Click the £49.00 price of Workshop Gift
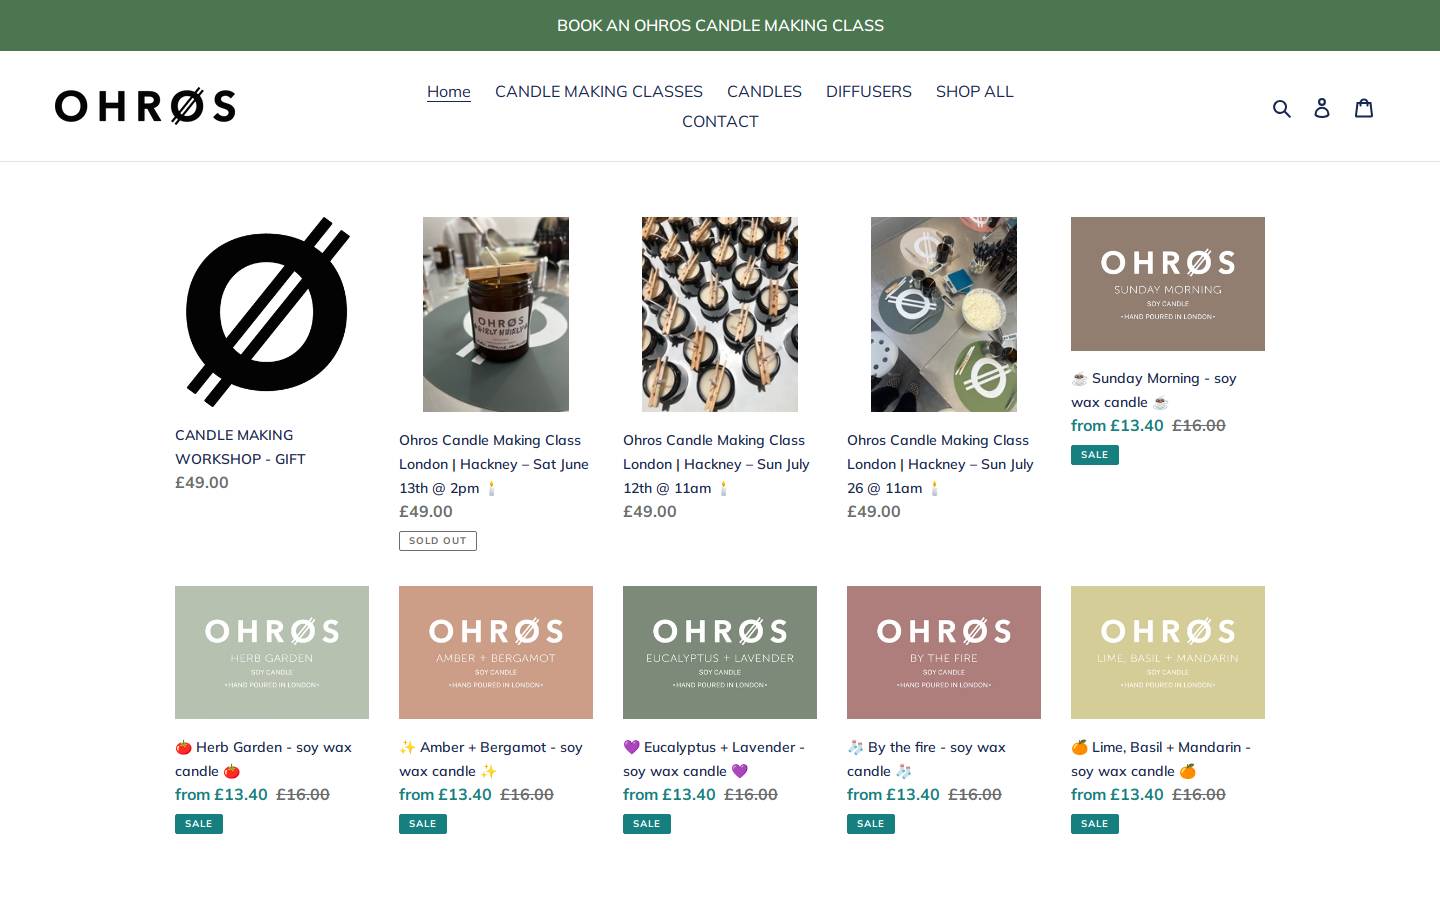Image resolution: width=1440 pixels, height=900 pixels. coord(202,482)
